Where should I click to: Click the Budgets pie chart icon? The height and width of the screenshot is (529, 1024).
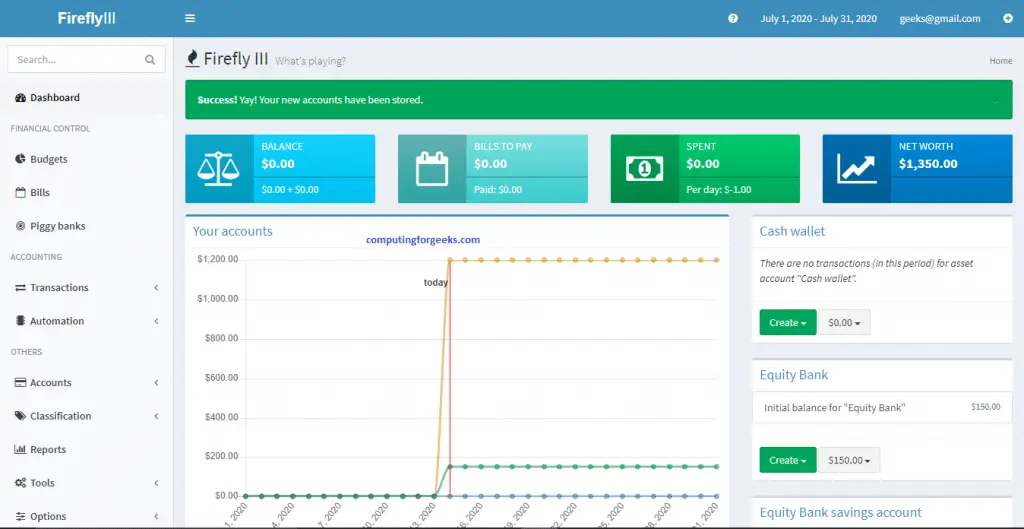20,159
